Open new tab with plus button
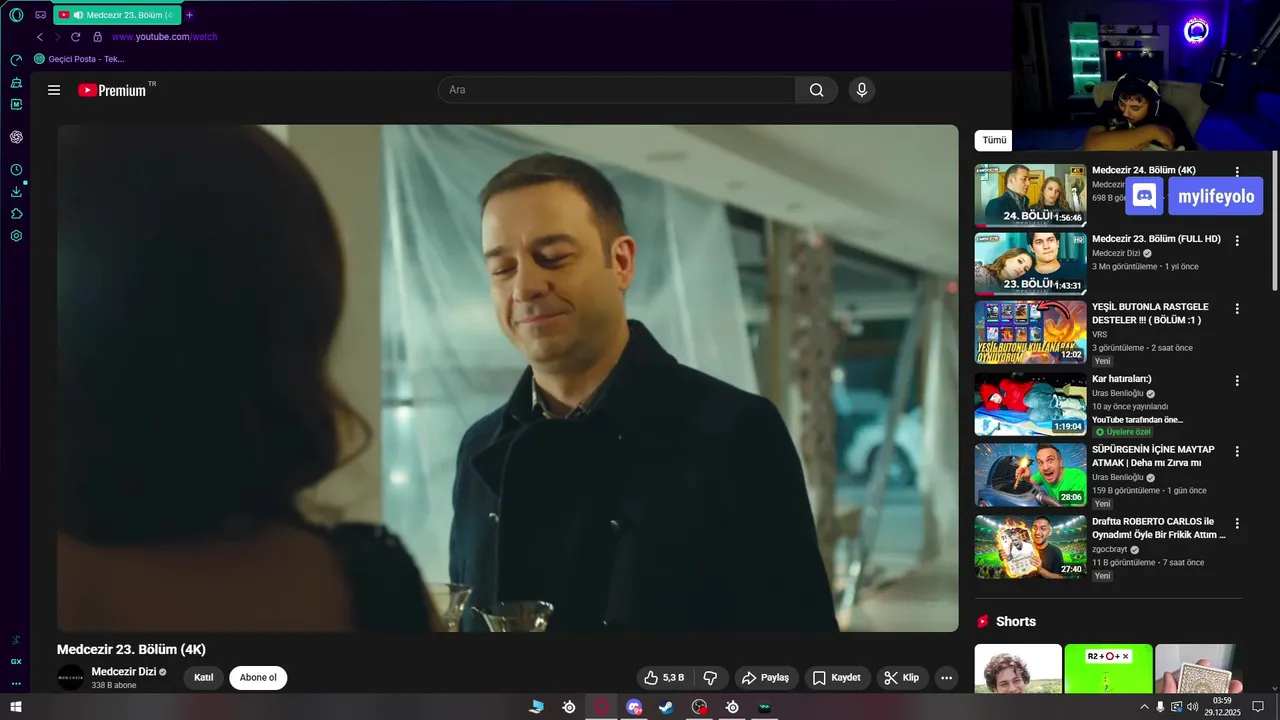This screenshot has width=1280, height=720. tap(190, 15)
